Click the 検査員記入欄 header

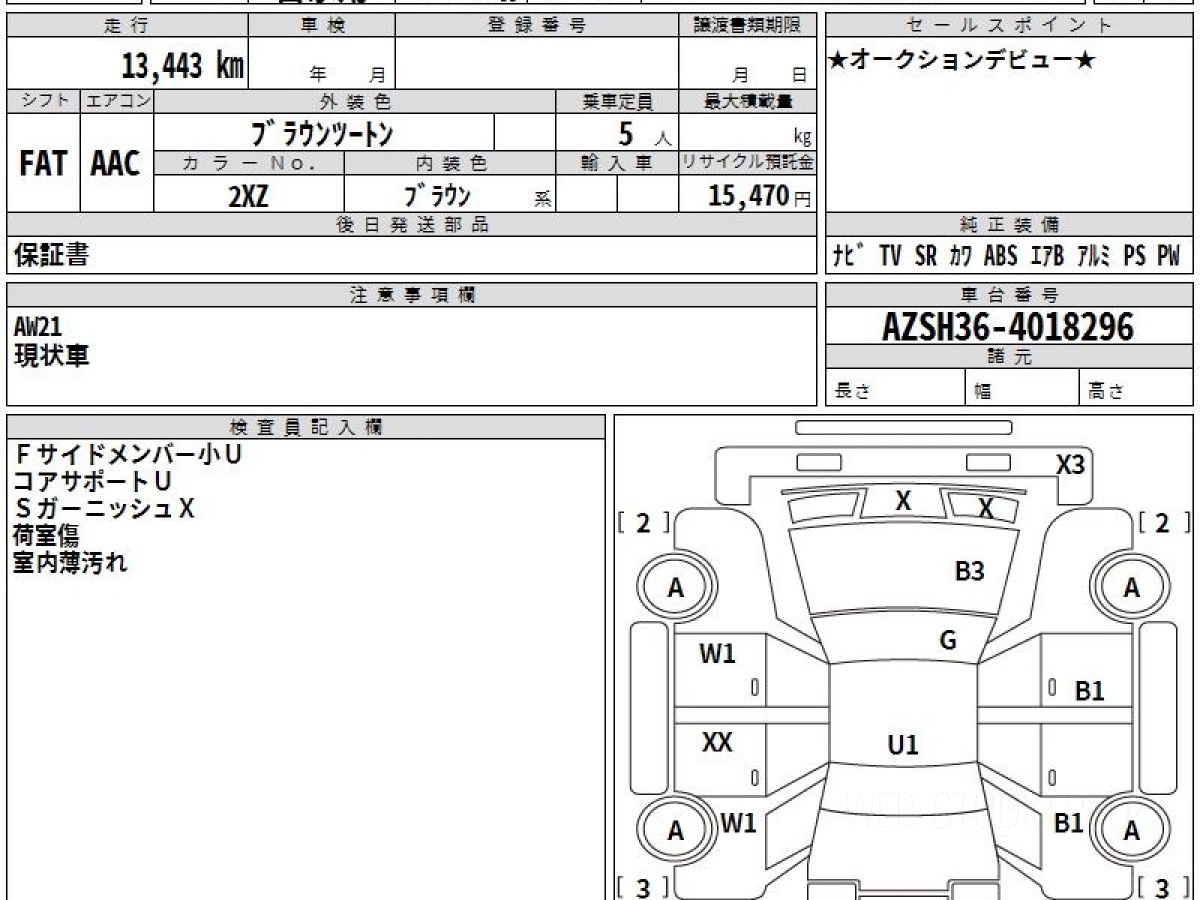click(306, 427)
